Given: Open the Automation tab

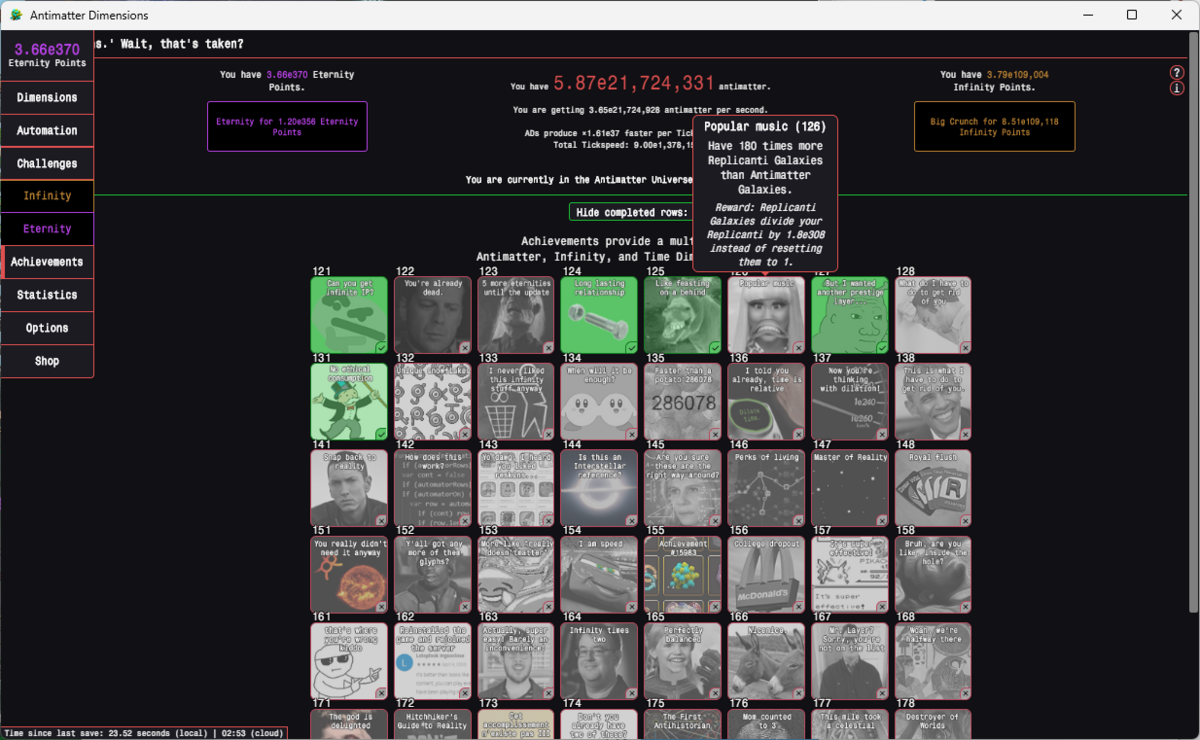Looking at the screenshot, I should (47, 130).
